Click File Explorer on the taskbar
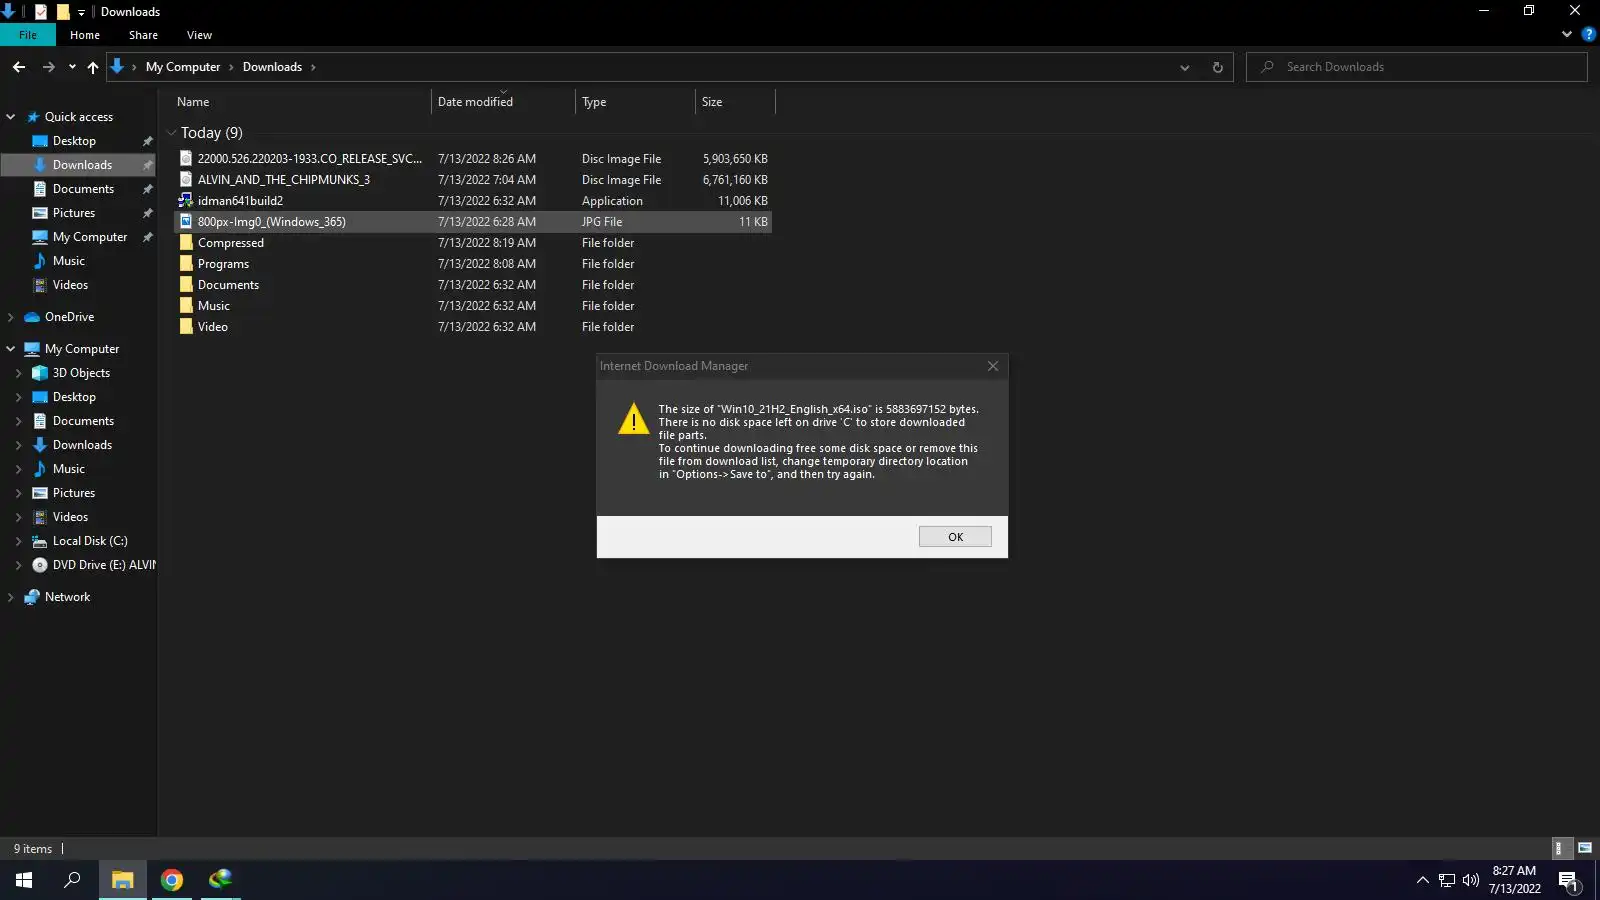Image resolution: width=1600 pixels, height=900 pixels. [x=122, y=880]
